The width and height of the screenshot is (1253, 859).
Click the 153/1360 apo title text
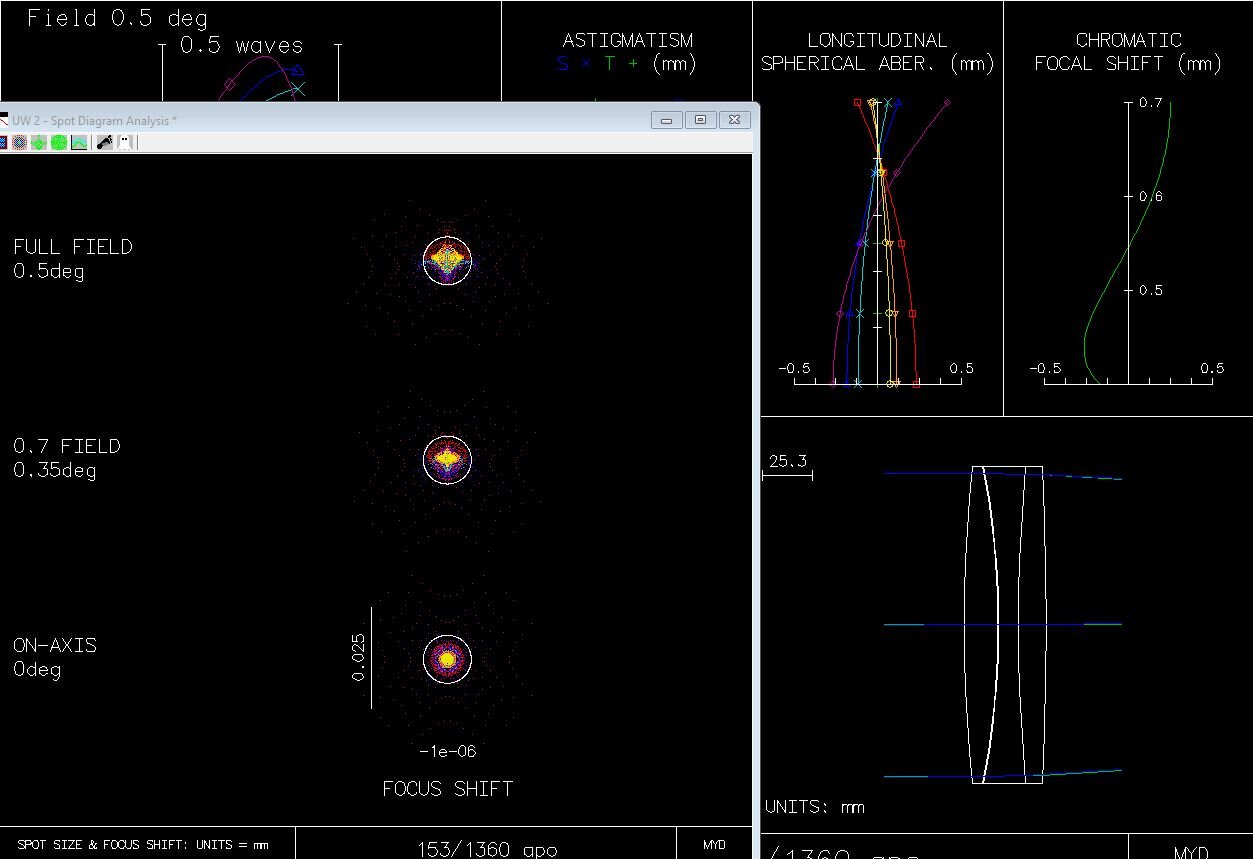coord(487,849)
